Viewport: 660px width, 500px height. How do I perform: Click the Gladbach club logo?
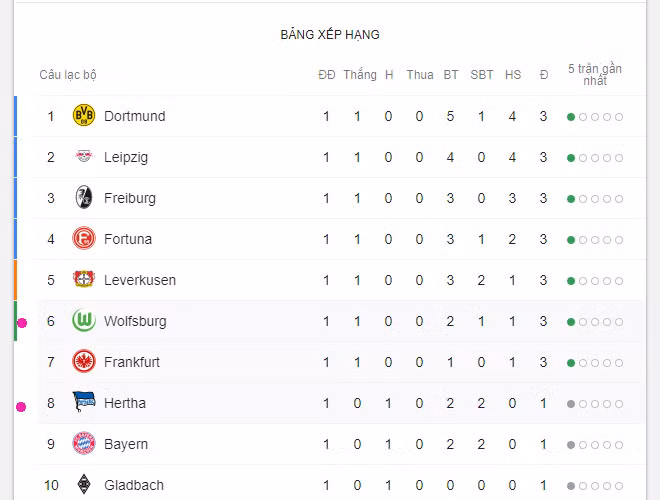83,485
